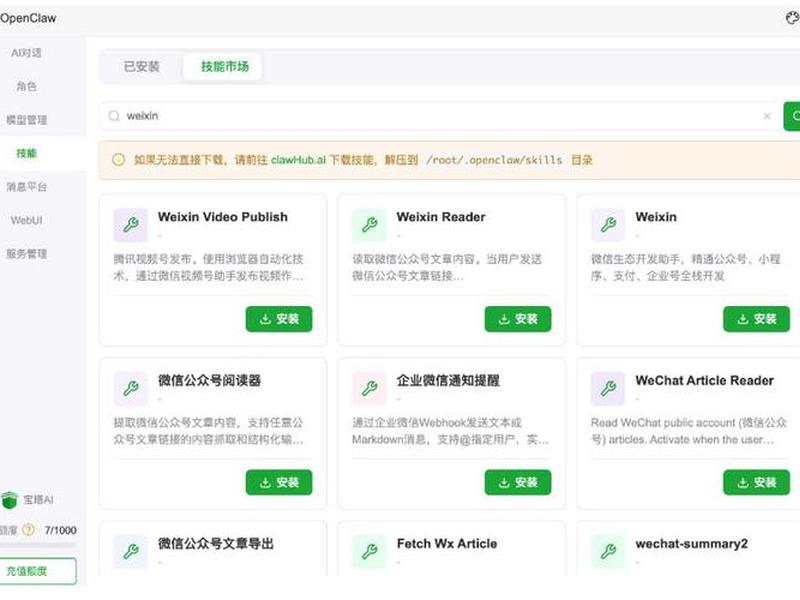The image size is (800, 600).
Task: Select the 技能市场 tab
Action: coord(223,67)
